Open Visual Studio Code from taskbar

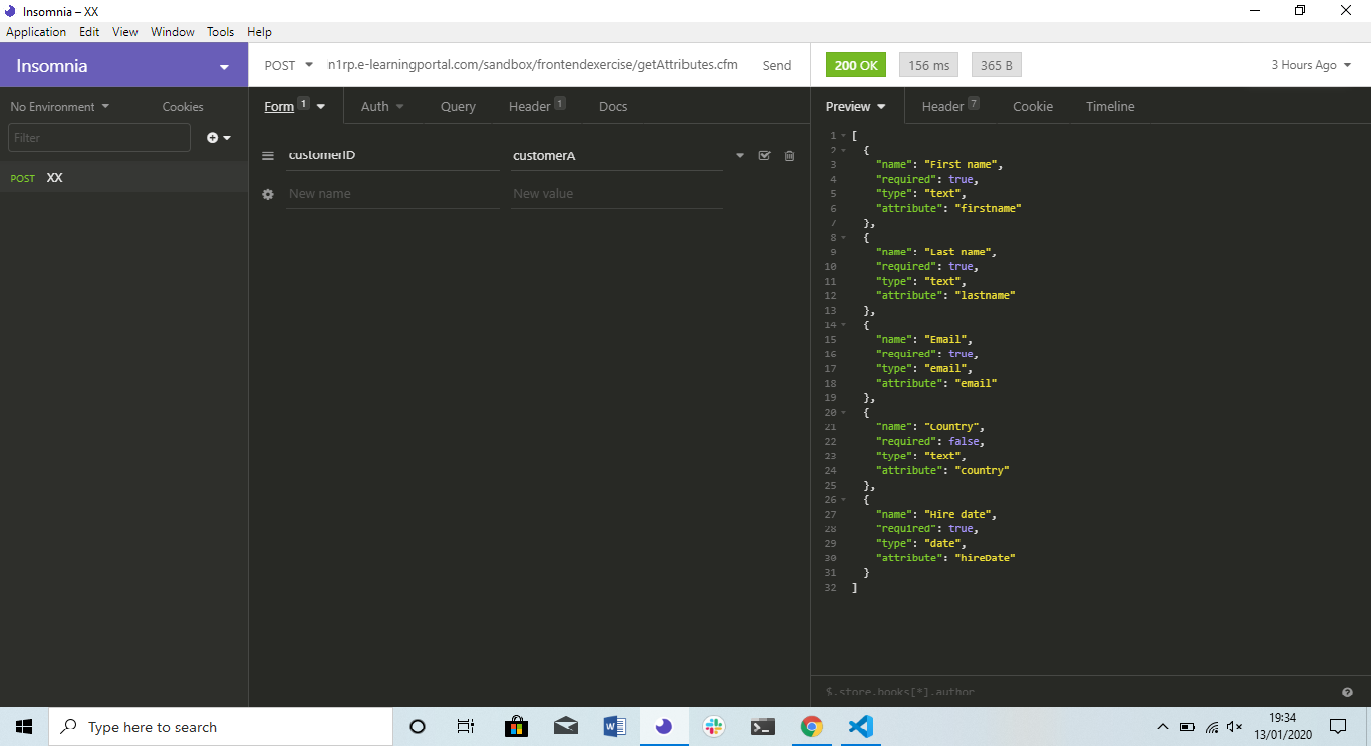tap(860, 727)
